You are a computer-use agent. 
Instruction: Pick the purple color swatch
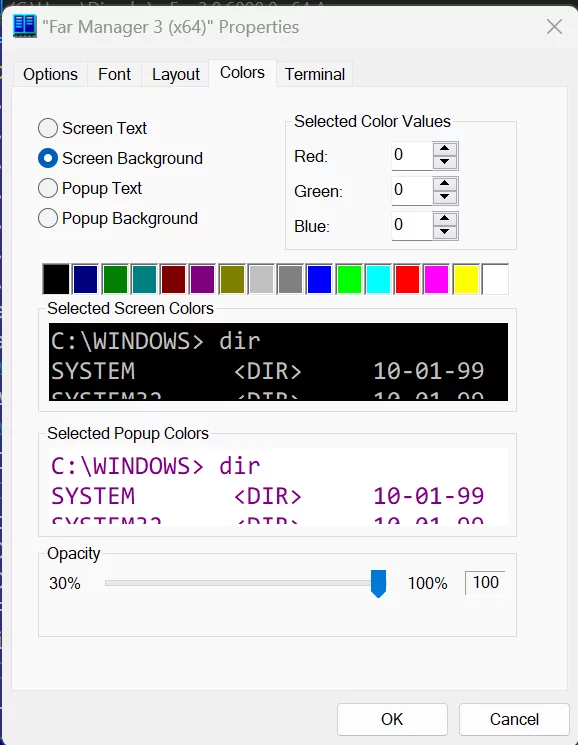pyautogui.click(x=202, y=279)
